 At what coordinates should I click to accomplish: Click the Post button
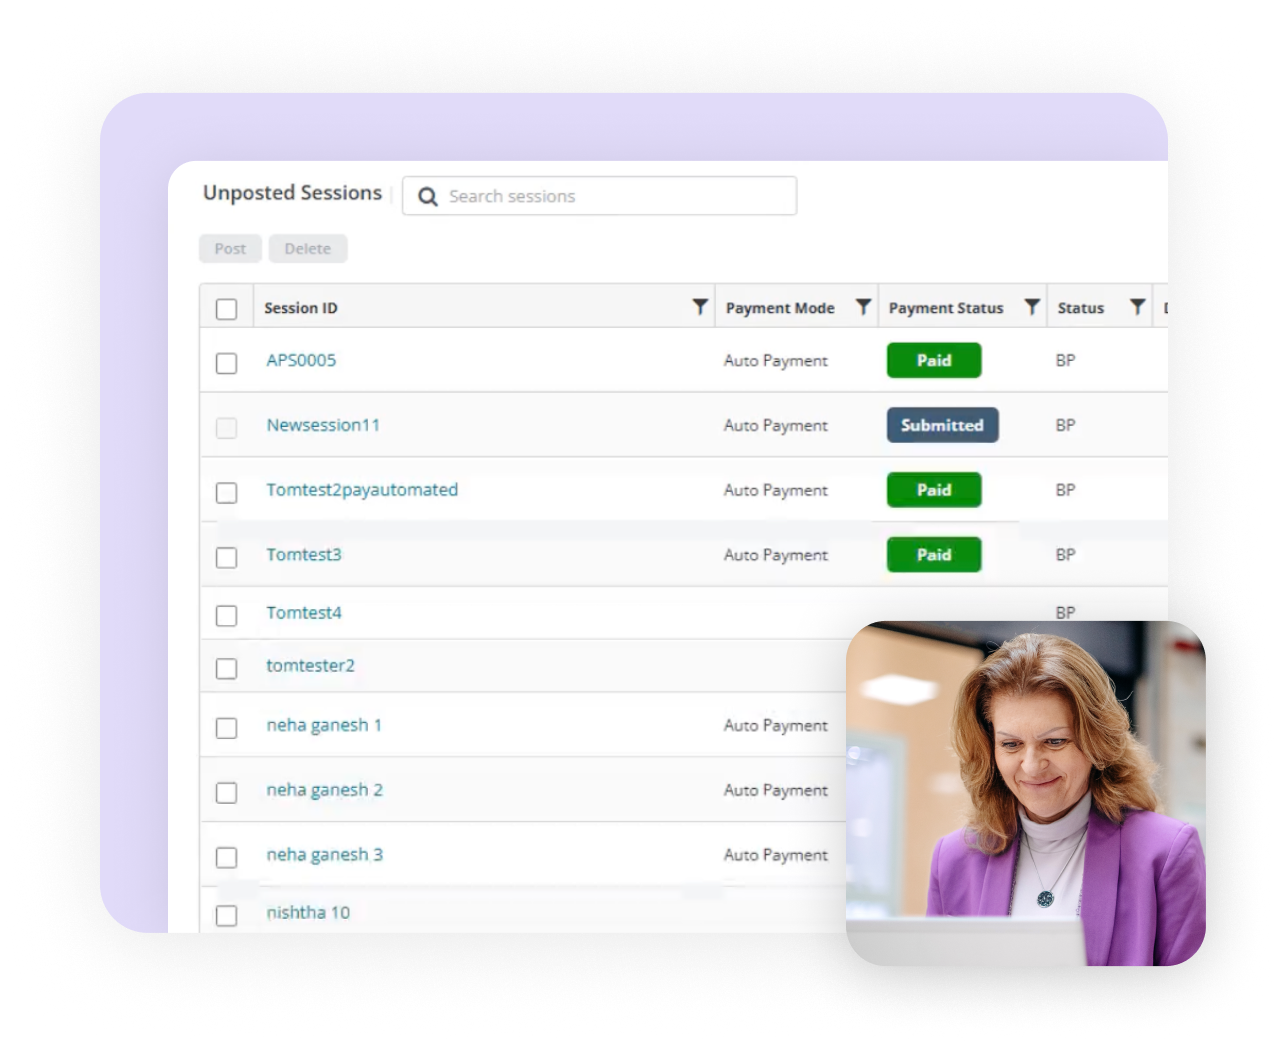(230, 248)
